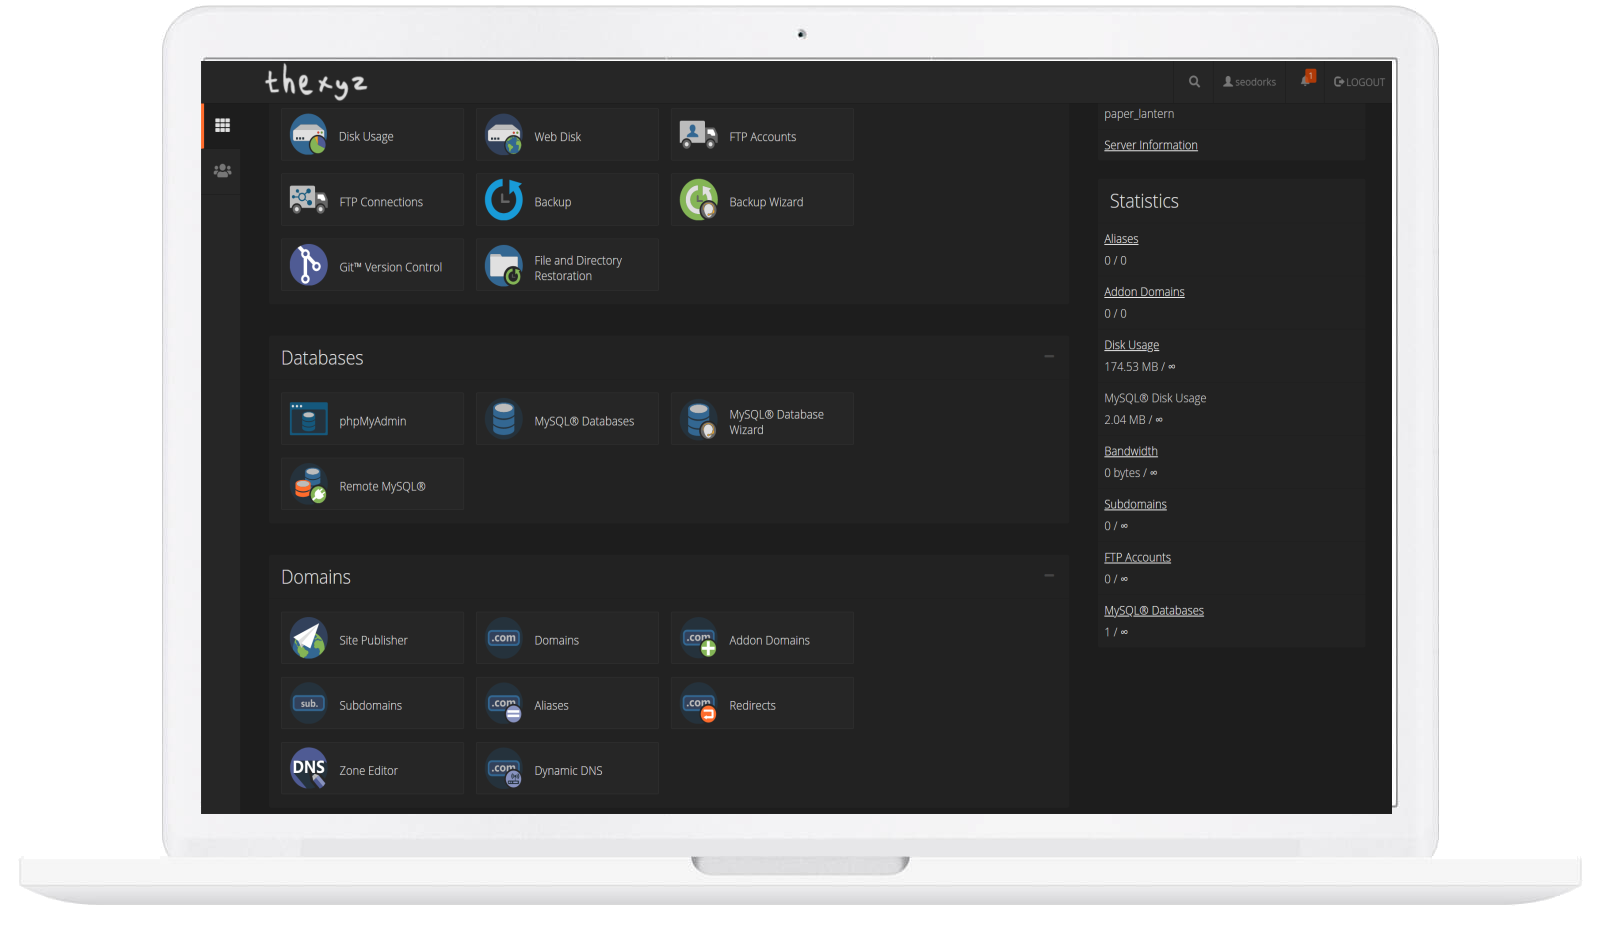Open the Backup Wizard icon
This screenshot has width=1597, height=949.
pos(699,201)
